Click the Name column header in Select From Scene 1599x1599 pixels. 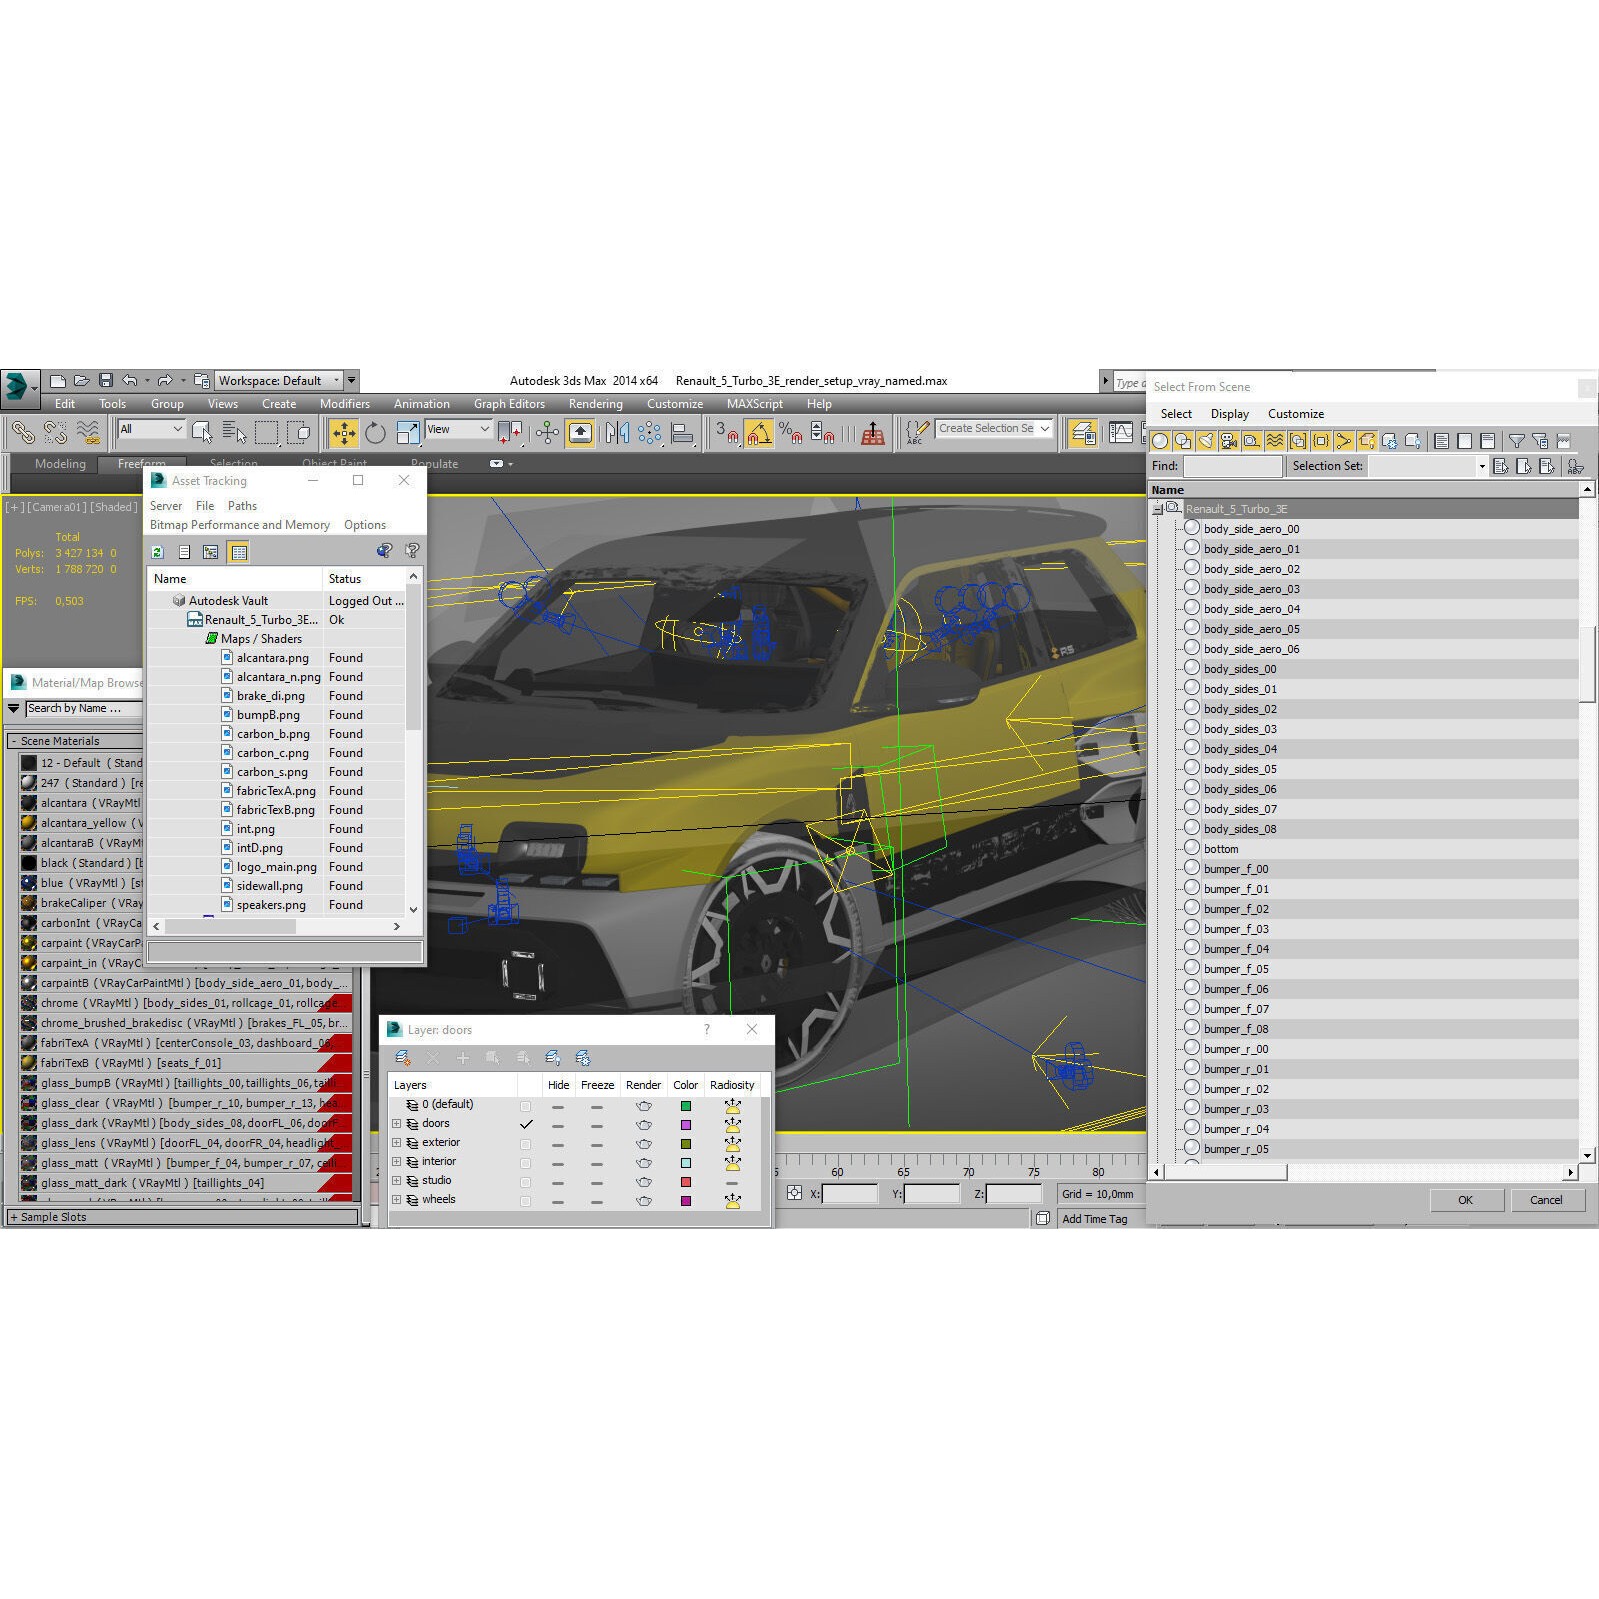tap(1365, 490)
